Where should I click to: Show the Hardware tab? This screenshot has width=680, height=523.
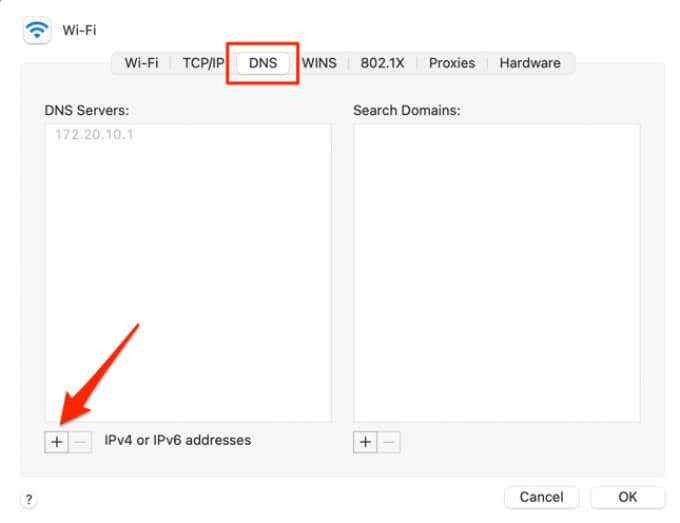coord(530,63)
